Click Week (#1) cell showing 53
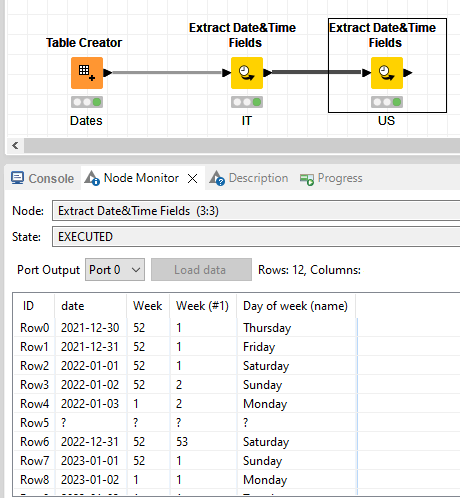 coord(182,442)
